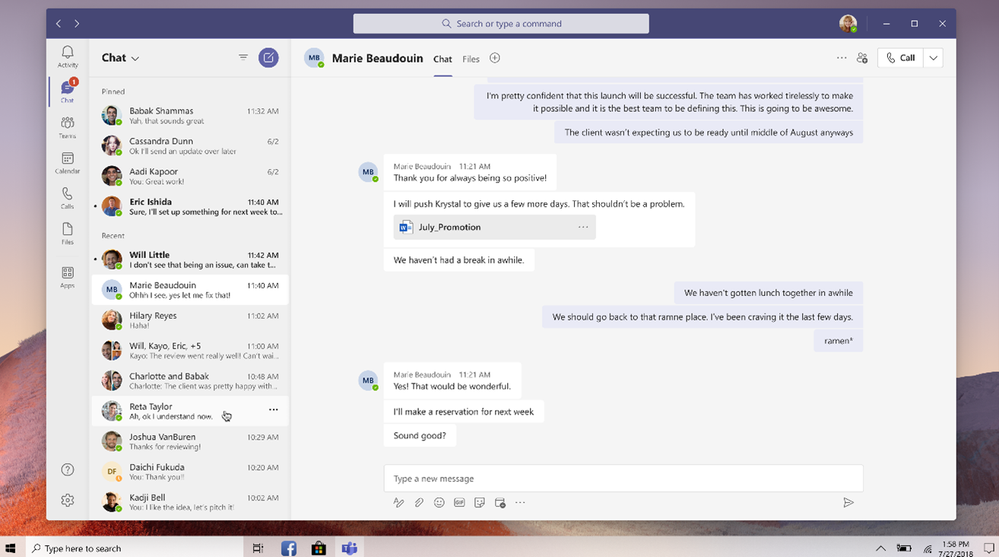Go forward with the navigation arrow
Image resolution: width=999 pixels, height=557 pixels.
click(76, 24)
